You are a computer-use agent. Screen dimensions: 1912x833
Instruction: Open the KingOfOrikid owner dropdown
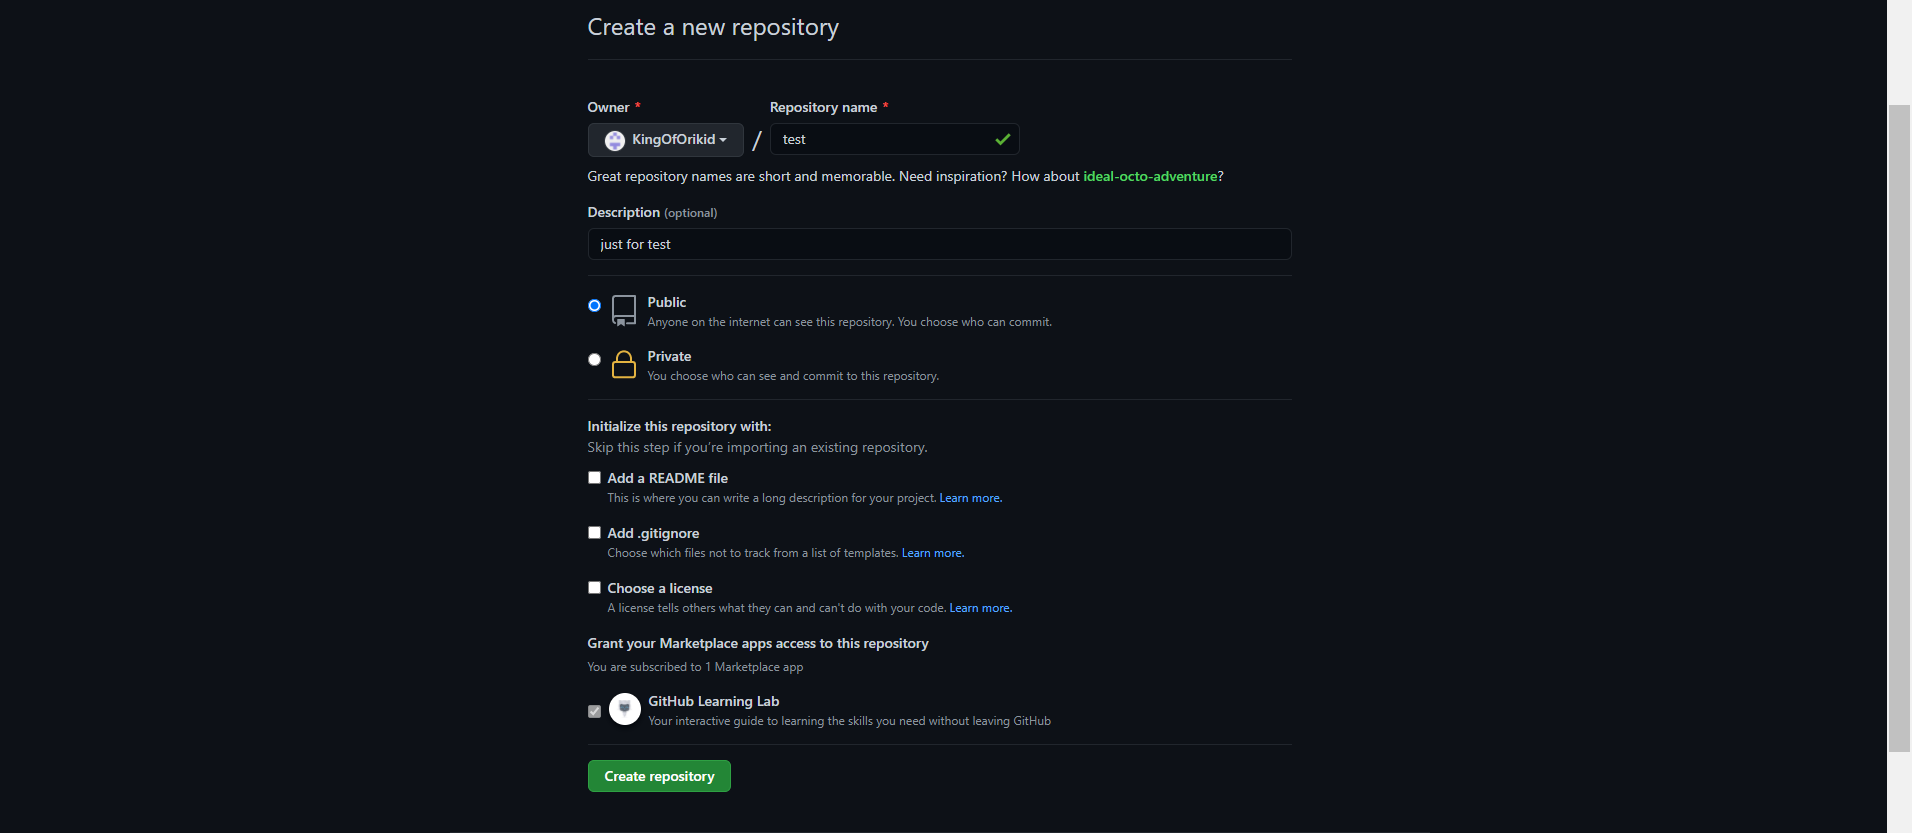tap(665, 140)
